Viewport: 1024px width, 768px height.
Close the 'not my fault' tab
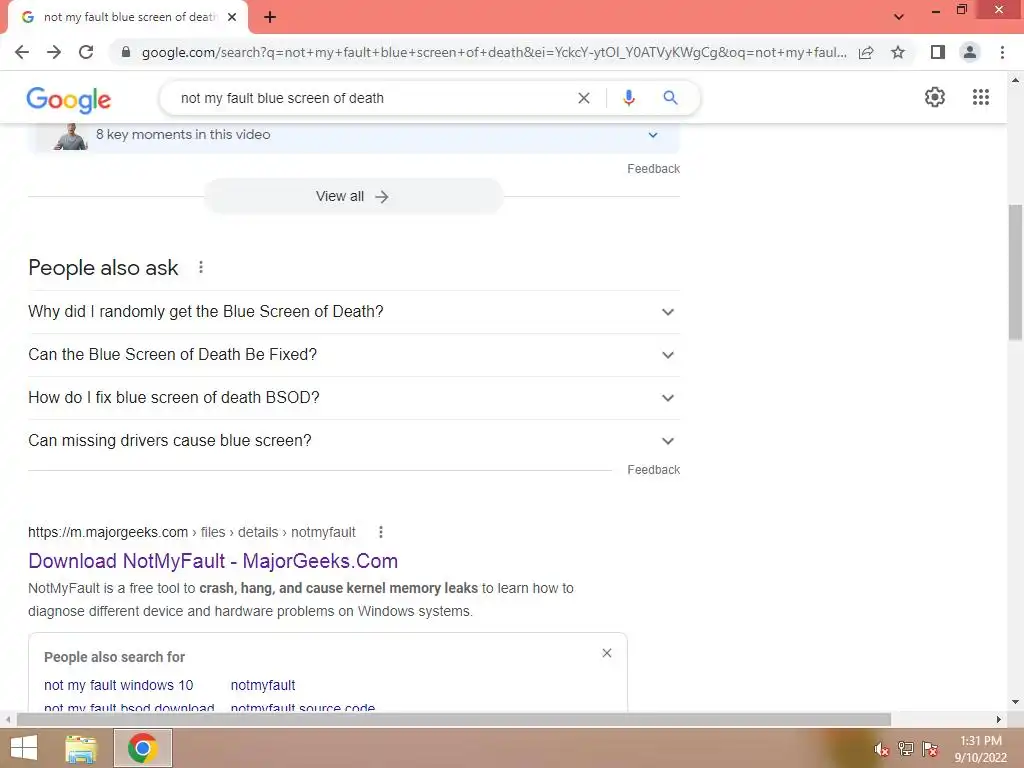pyautogui.click(x=232, y=17)
